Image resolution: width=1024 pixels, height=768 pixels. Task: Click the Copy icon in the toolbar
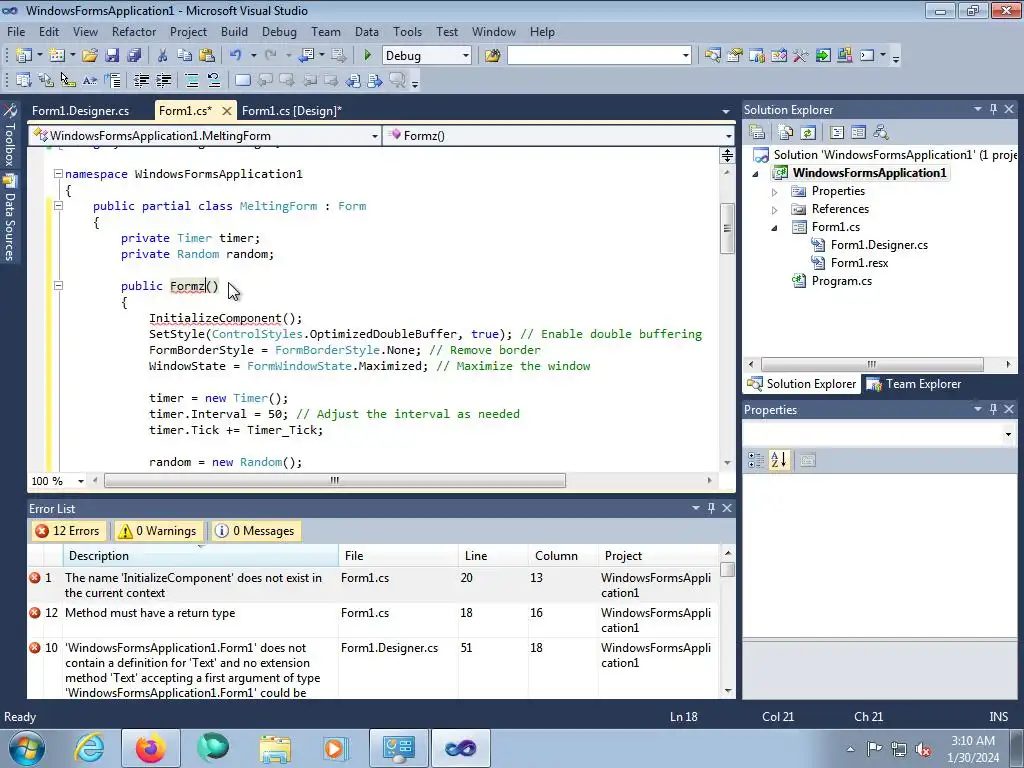[185, 56]
